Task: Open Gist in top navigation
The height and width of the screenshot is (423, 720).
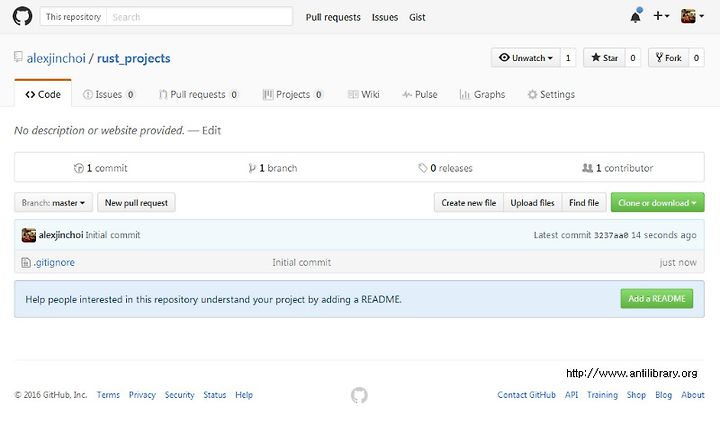Action: [x=417, y=17]
